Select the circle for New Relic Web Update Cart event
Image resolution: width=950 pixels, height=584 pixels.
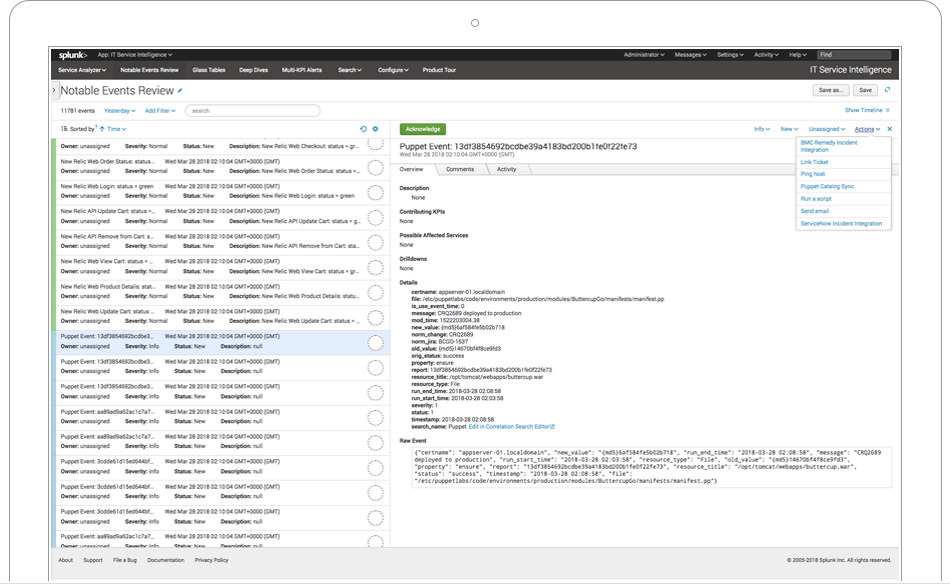point(376,317)
